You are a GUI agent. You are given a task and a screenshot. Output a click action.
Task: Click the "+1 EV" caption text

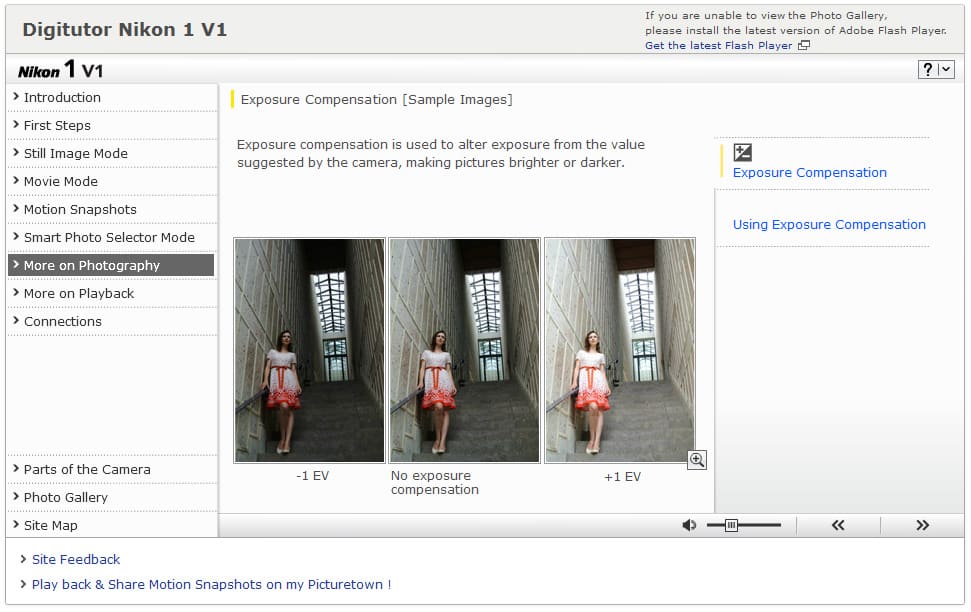(x=622, y=477)
